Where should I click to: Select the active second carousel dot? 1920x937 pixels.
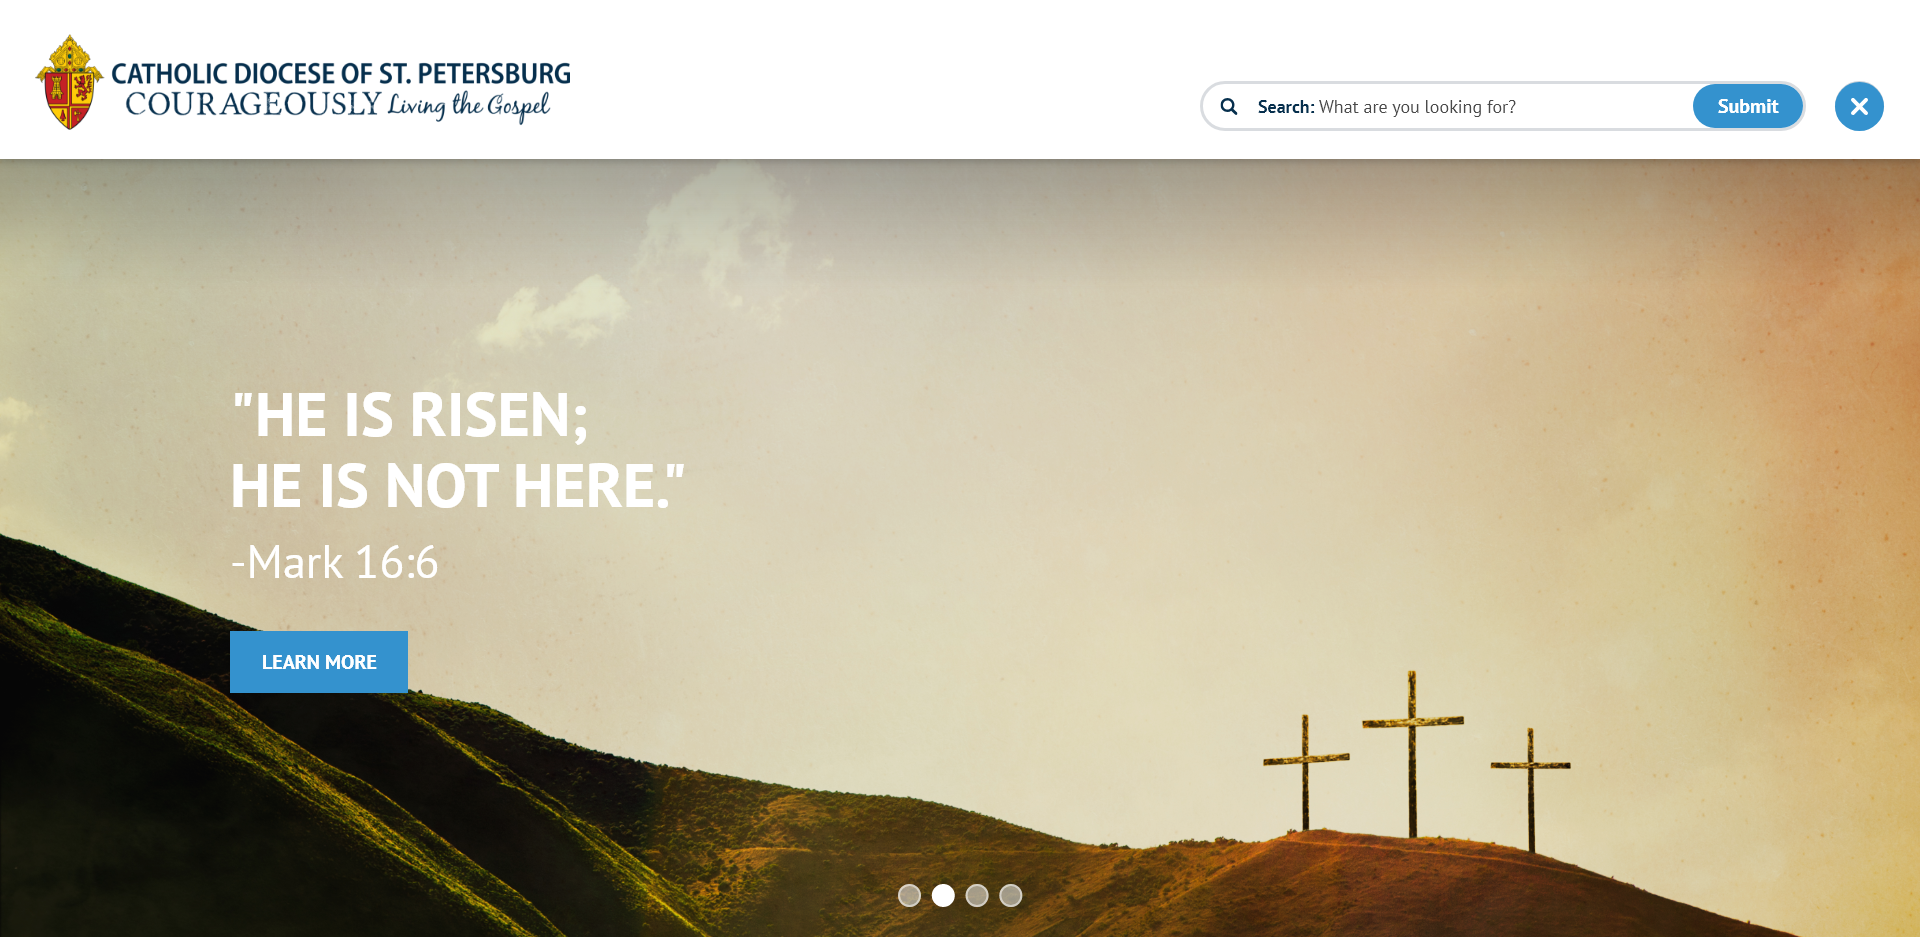click(x=943, y=895)
